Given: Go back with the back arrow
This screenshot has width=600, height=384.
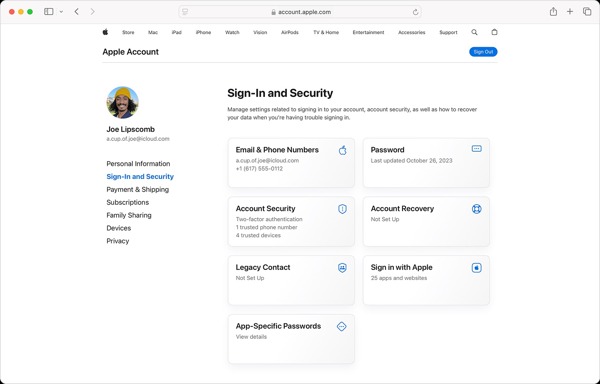Looking at the screenshot, I should [77, 11].
